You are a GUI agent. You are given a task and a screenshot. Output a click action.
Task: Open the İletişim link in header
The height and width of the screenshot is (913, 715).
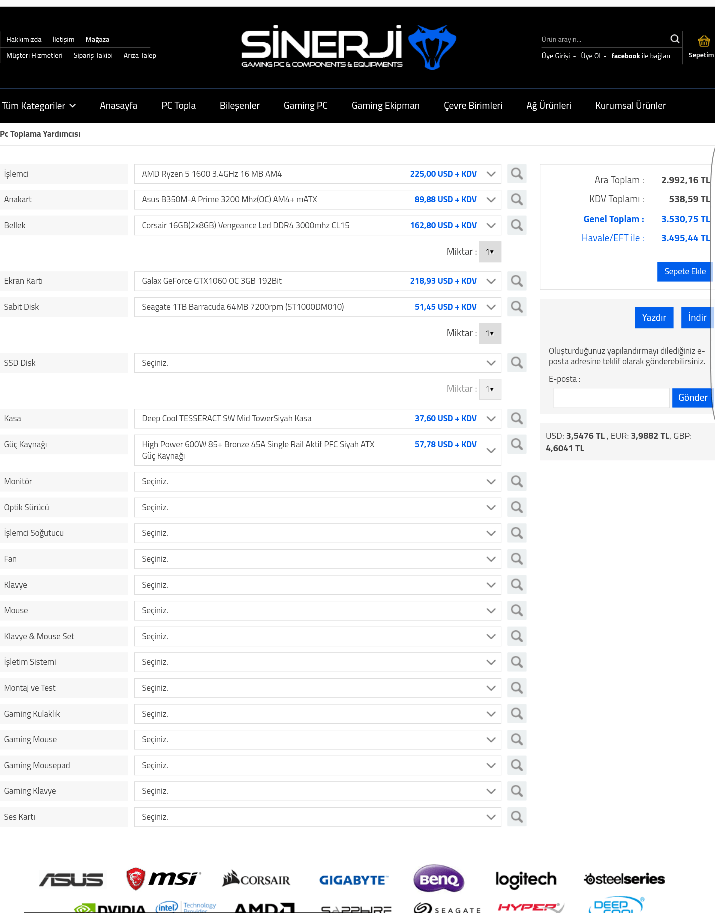(x=63, y=40)
